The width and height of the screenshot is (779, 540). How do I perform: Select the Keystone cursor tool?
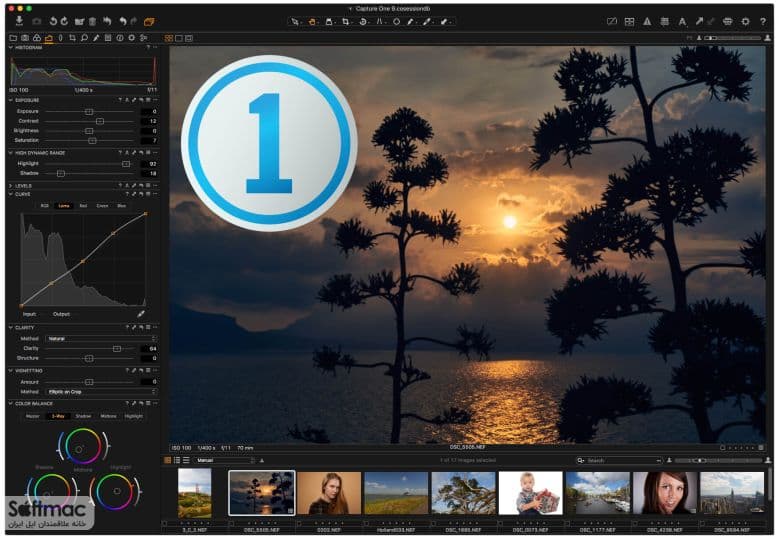pos(380,21)
